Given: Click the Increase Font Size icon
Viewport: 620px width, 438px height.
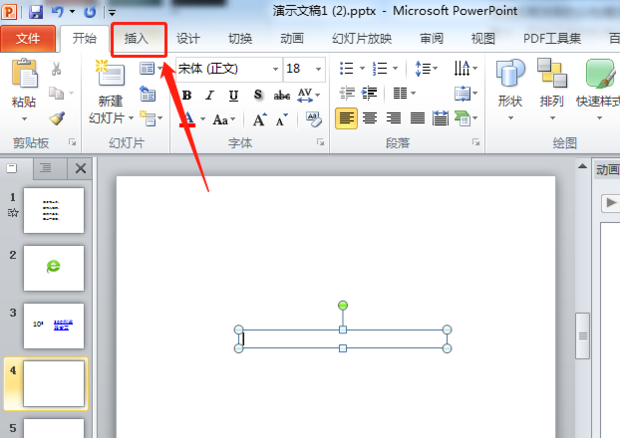Looking at the screenshot, I should tap(259, 119).
